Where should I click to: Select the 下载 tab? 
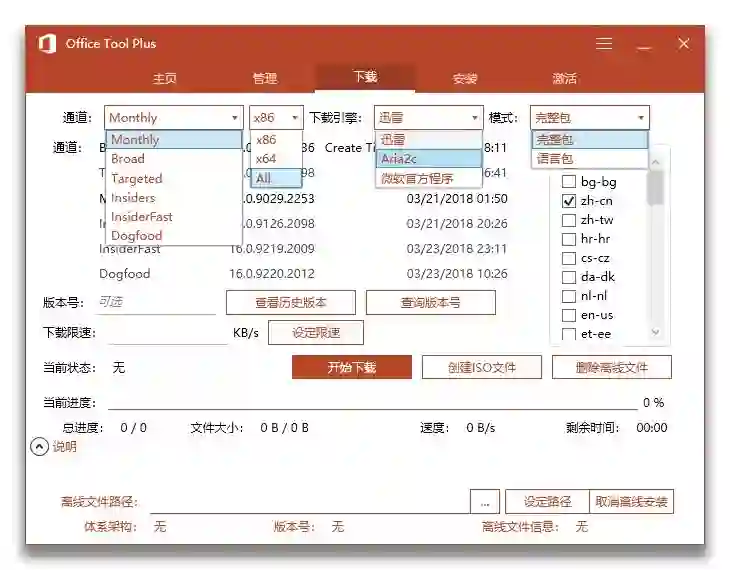[365, 77]
